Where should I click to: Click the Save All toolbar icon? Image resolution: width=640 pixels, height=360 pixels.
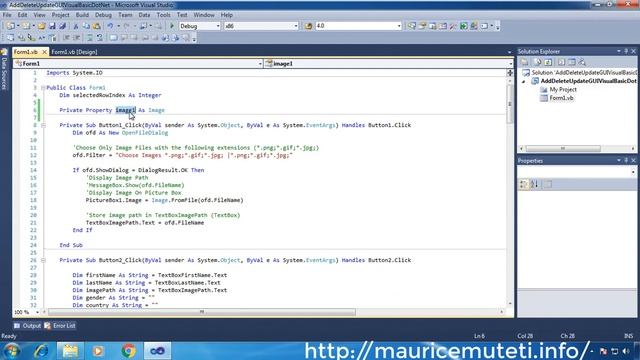62,26
